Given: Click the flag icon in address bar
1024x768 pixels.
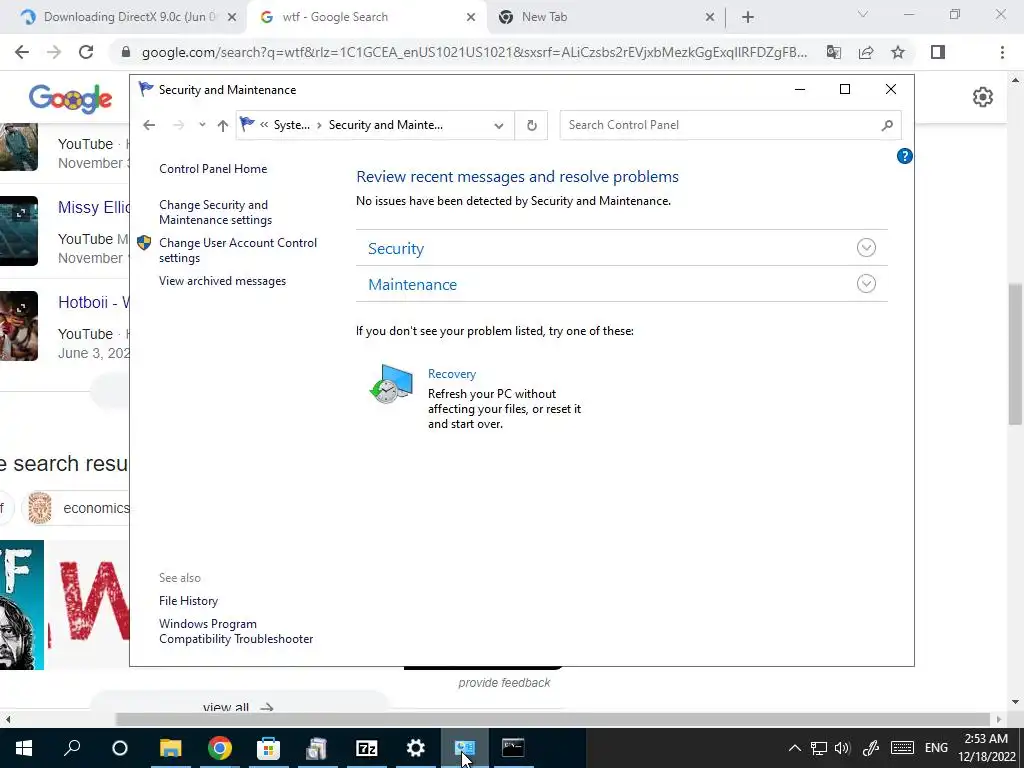Looking at the screenshot, I should coord(247,123).
